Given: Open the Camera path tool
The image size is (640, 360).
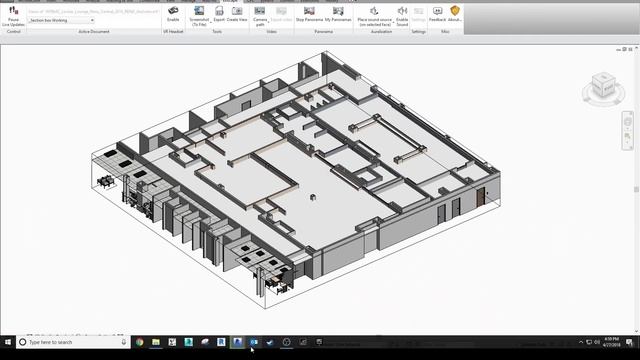Looking at the screenshot, I should click(260, 16).
